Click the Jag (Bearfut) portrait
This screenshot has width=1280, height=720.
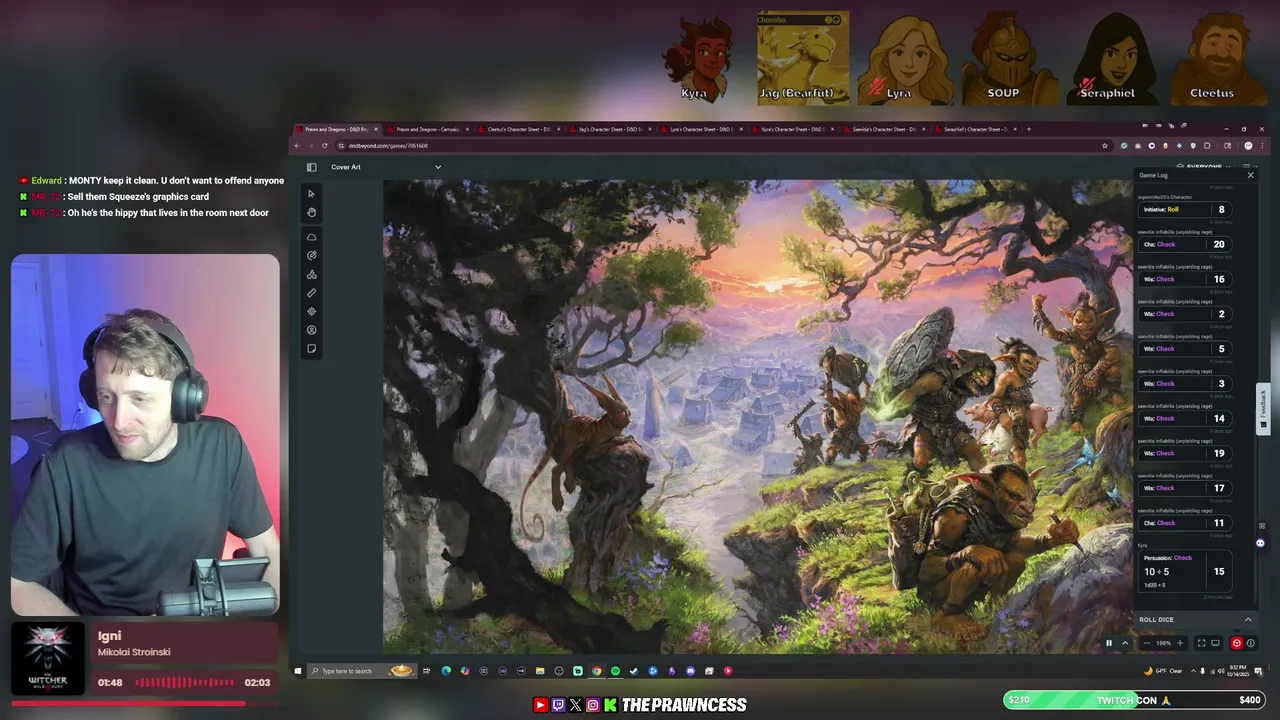(803, 59)
